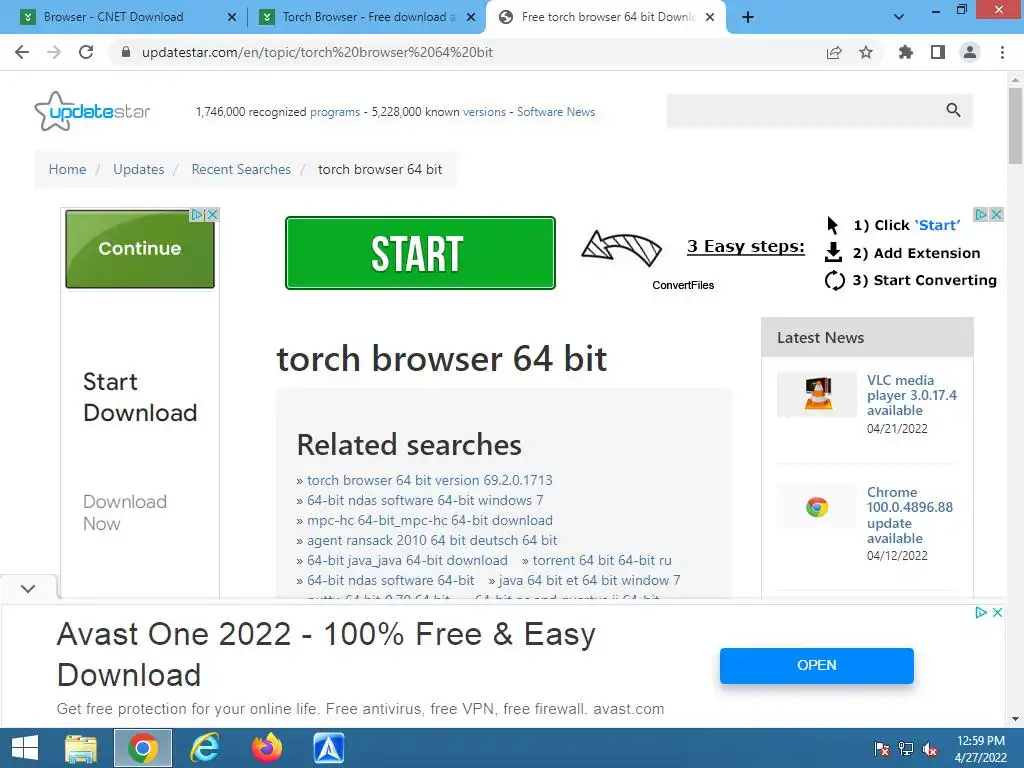Reload the current page
This screenshot has height=768, width=1024.
[86, 52]
